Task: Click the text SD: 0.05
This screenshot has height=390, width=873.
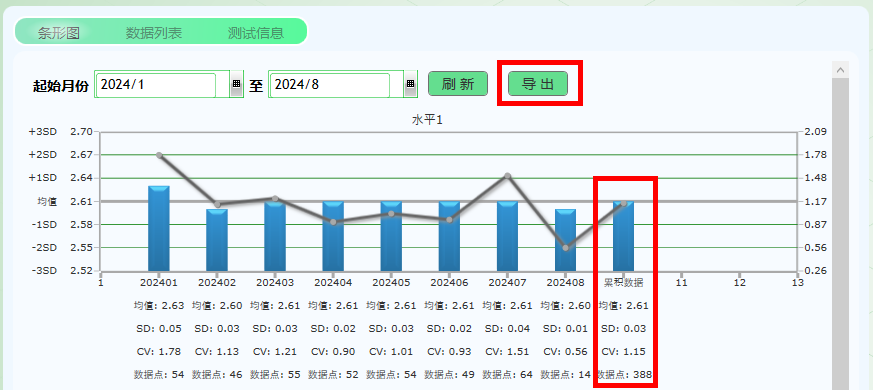Action: 159,329
